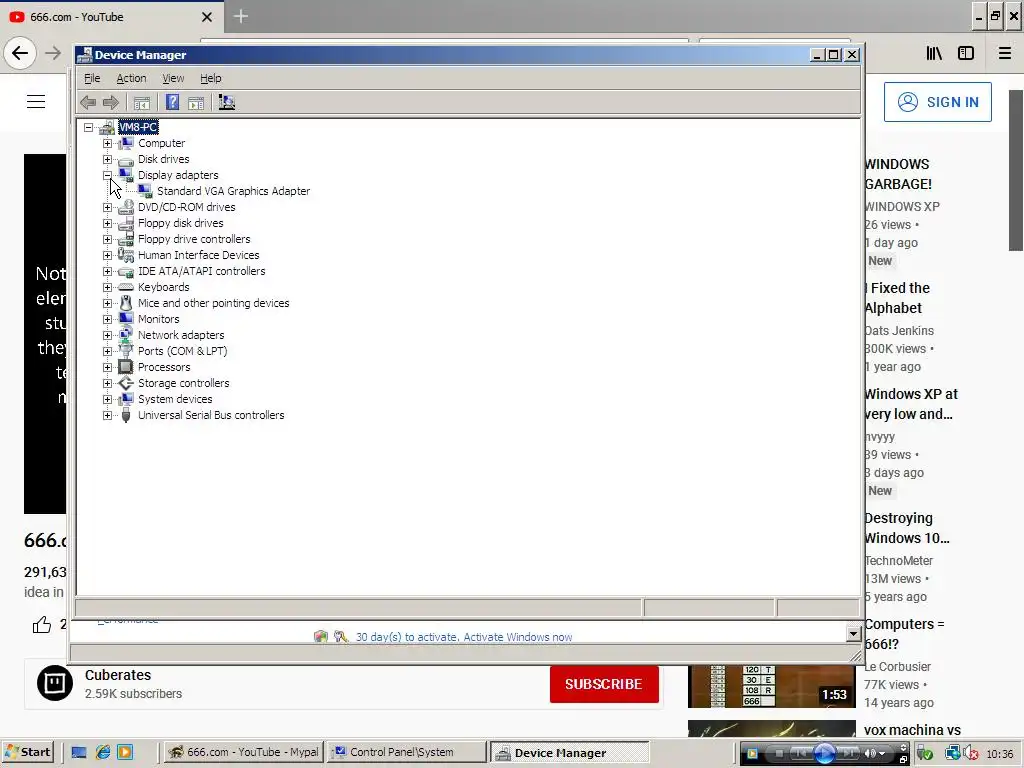Viewport: 1024px width, 768px height.
Task: Collapse the Display adapters node
Action: pyautogui.click(x=107, y=175)
